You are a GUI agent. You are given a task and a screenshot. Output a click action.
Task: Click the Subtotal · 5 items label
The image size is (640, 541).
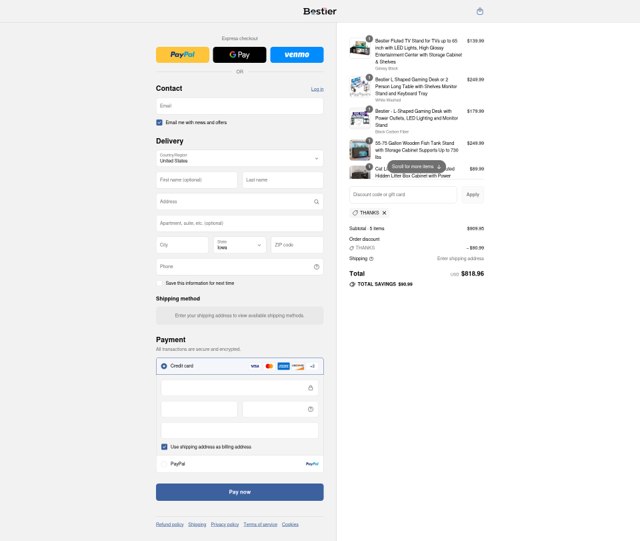[x=367, y=229]
